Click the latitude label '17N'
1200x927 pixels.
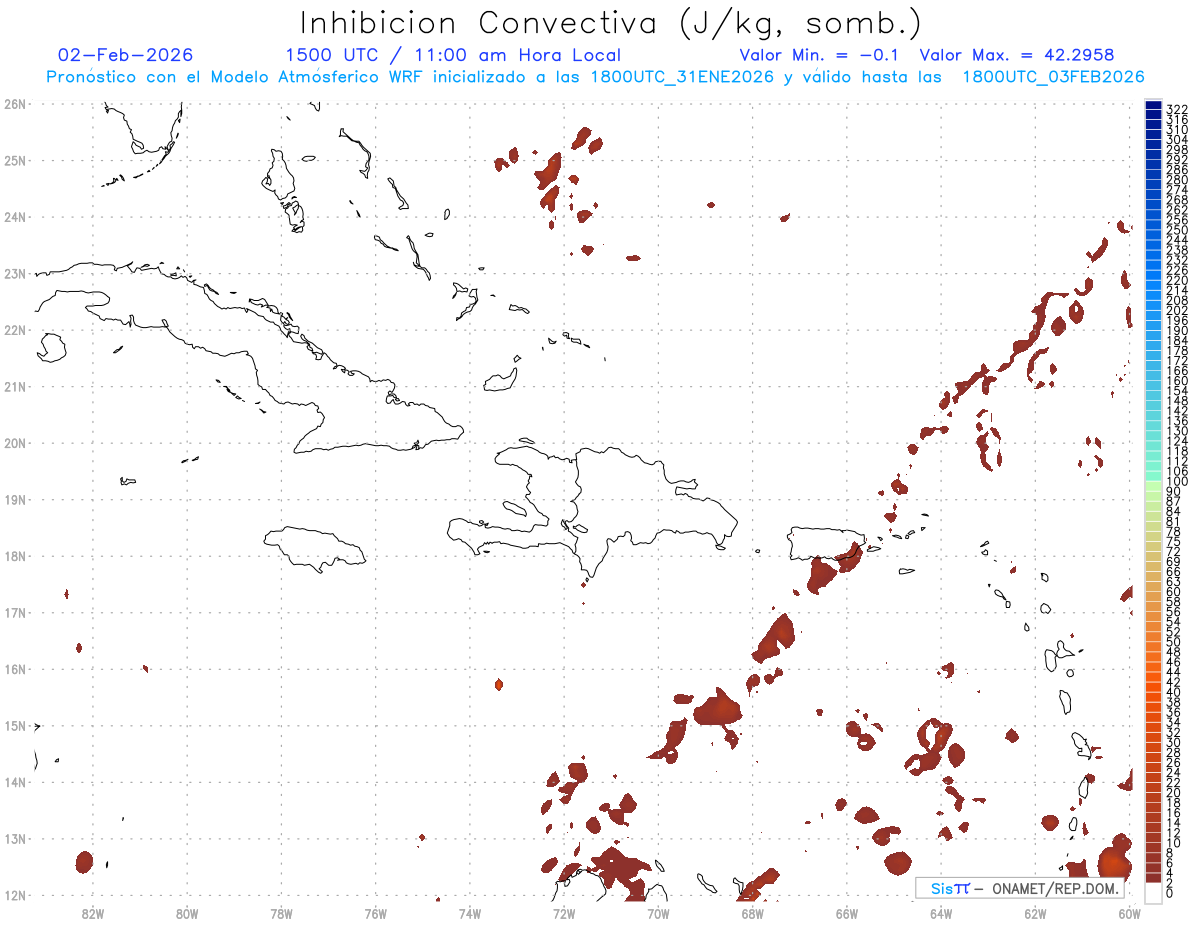pos(14,612)
